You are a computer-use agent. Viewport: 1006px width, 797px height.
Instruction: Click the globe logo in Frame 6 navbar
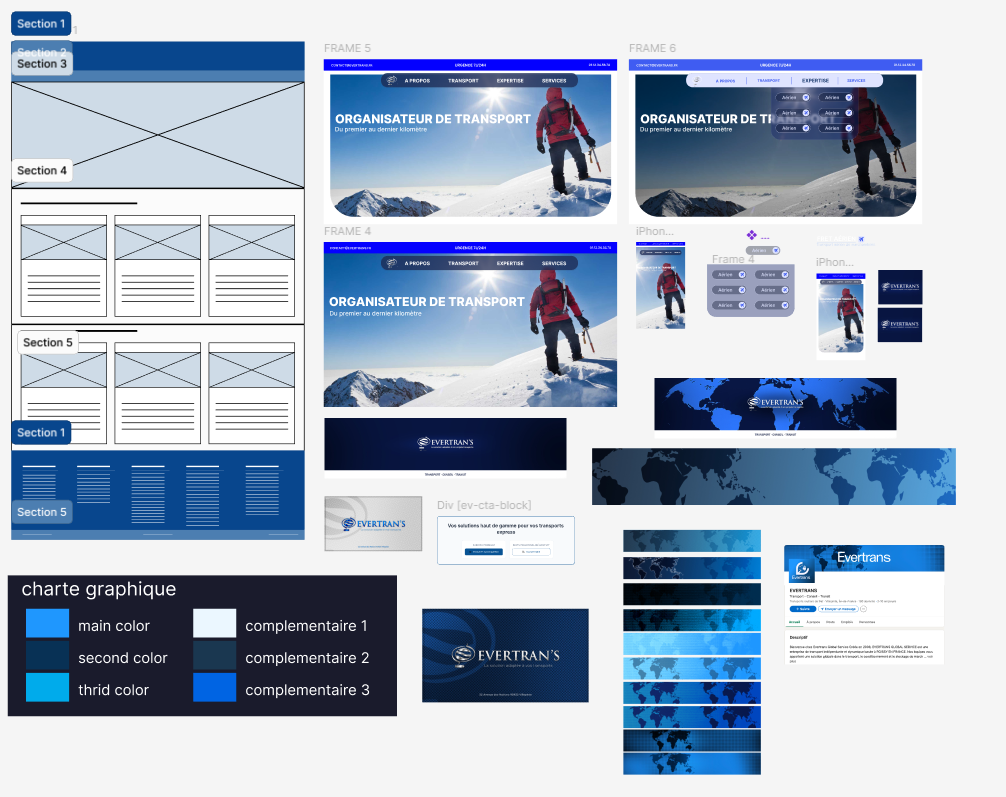tap(697, 80)
